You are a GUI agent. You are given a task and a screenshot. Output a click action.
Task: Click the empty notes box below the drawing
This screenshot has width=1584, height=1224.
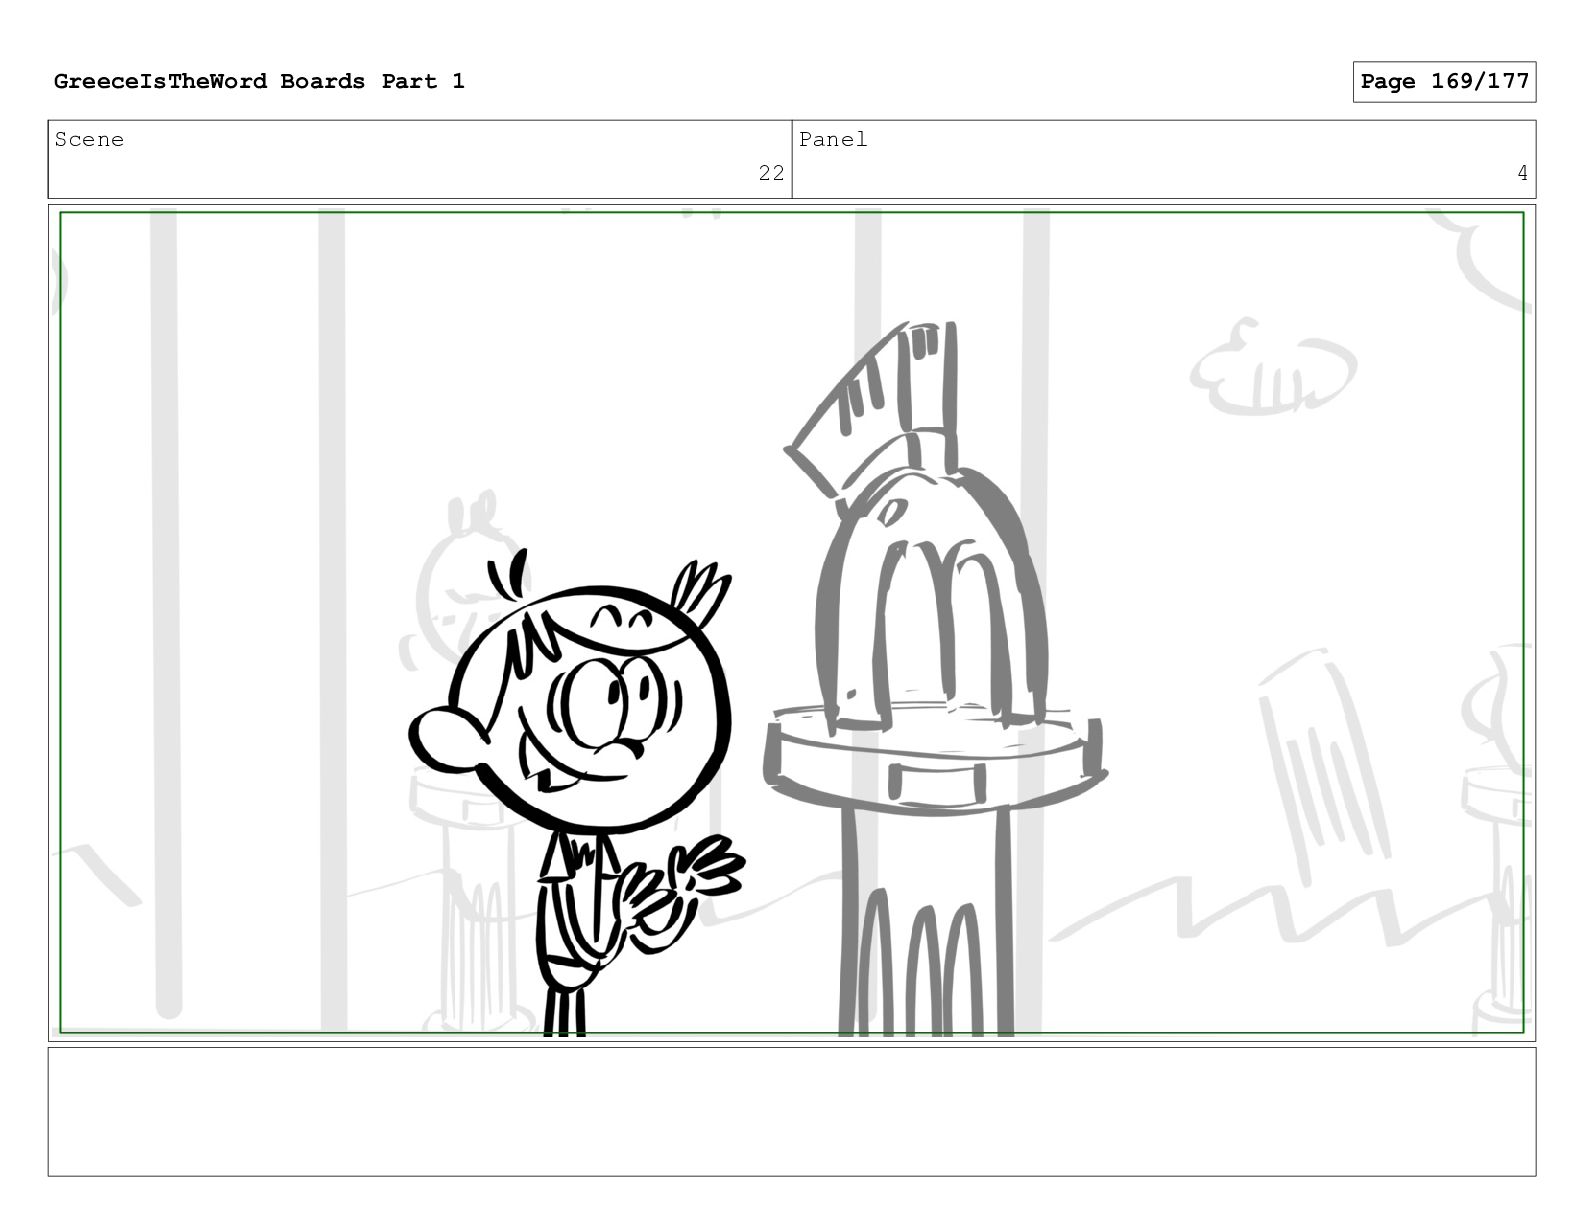pos(792,1111)
